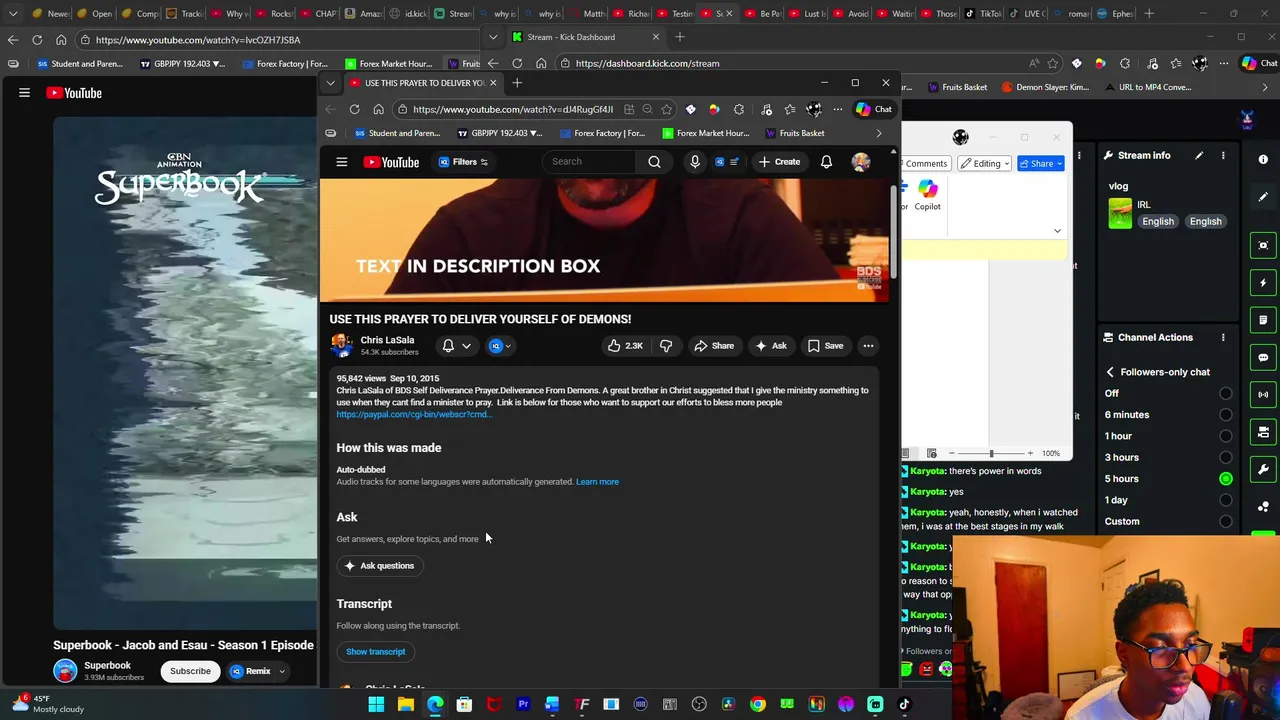
Task: Click YouTube page vertical scrollbar
Action: tap(892, 233)
